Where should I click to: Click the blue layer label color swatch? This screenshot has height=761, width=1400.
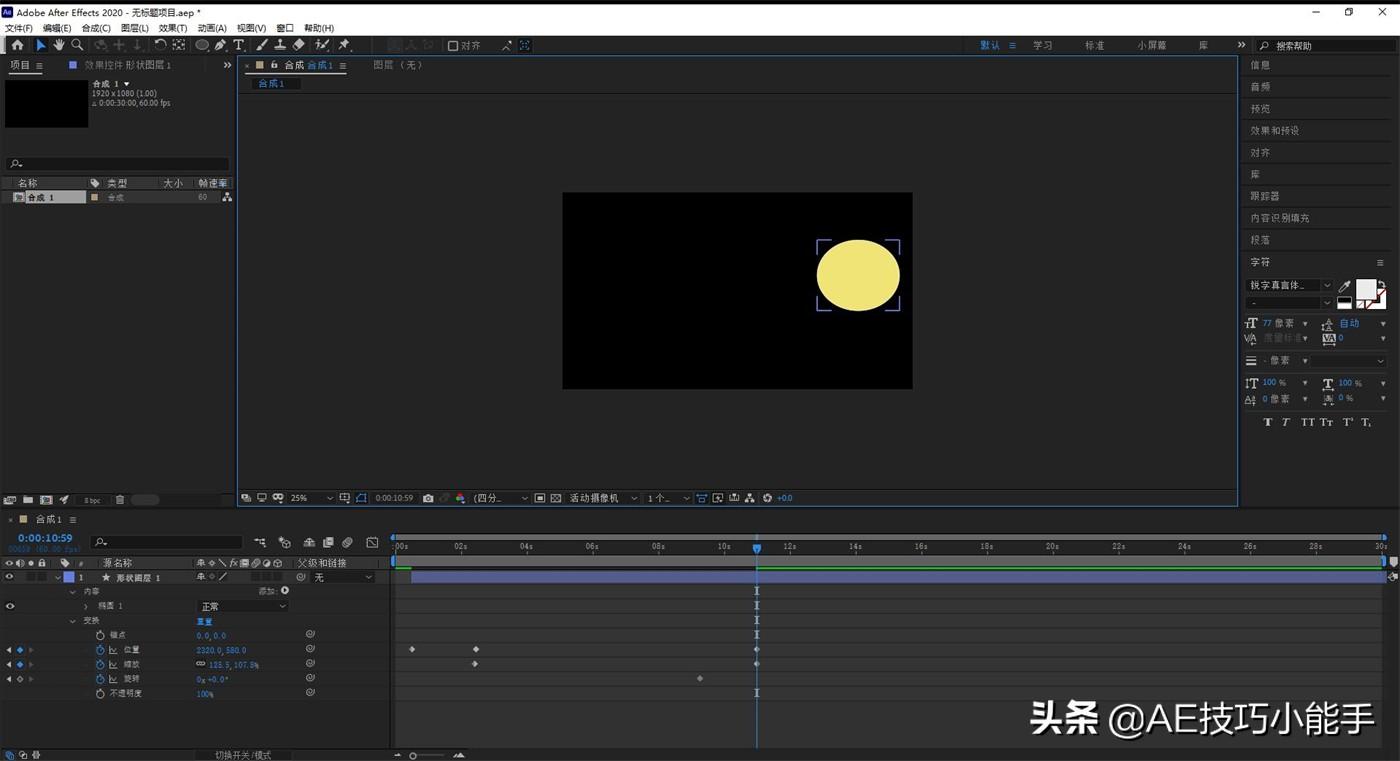point(69,577)
